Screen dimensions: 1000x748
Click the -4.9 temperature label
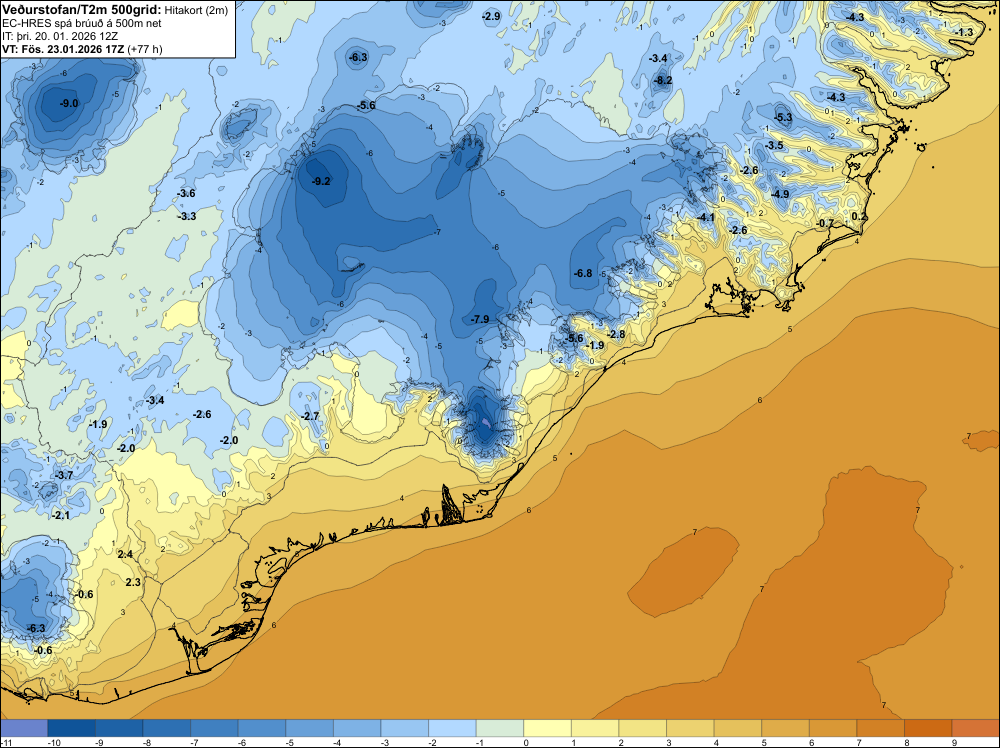(780, 194)
